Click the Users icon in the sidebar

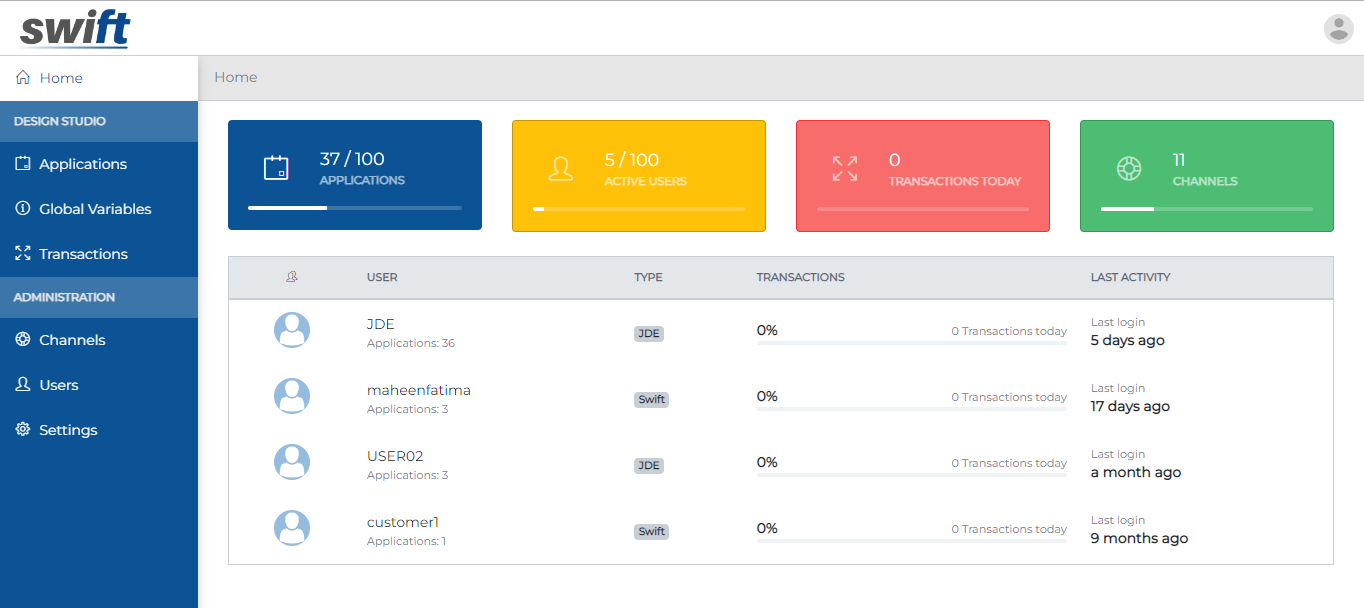tap(22, 385)
